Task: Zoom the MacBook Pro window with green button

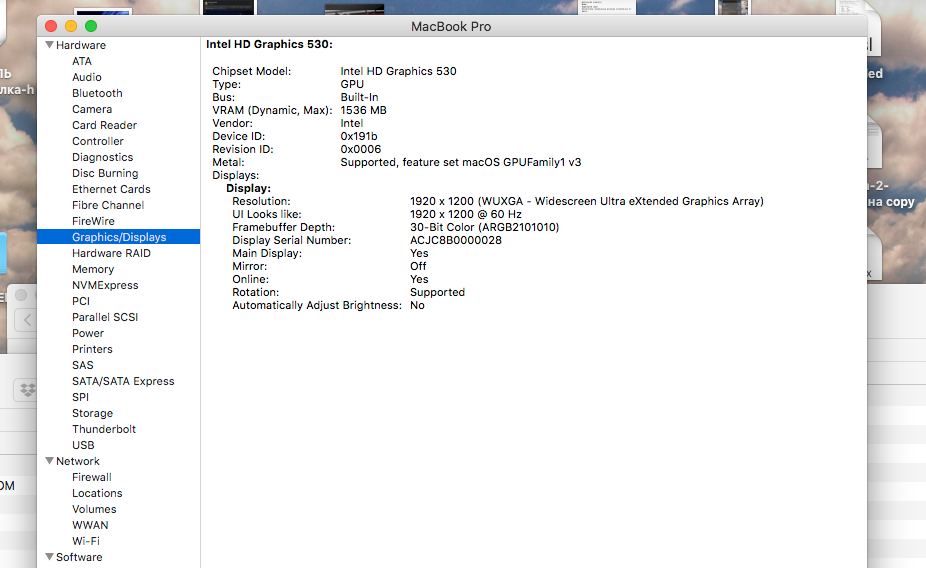Action: (x=91, y=26)
